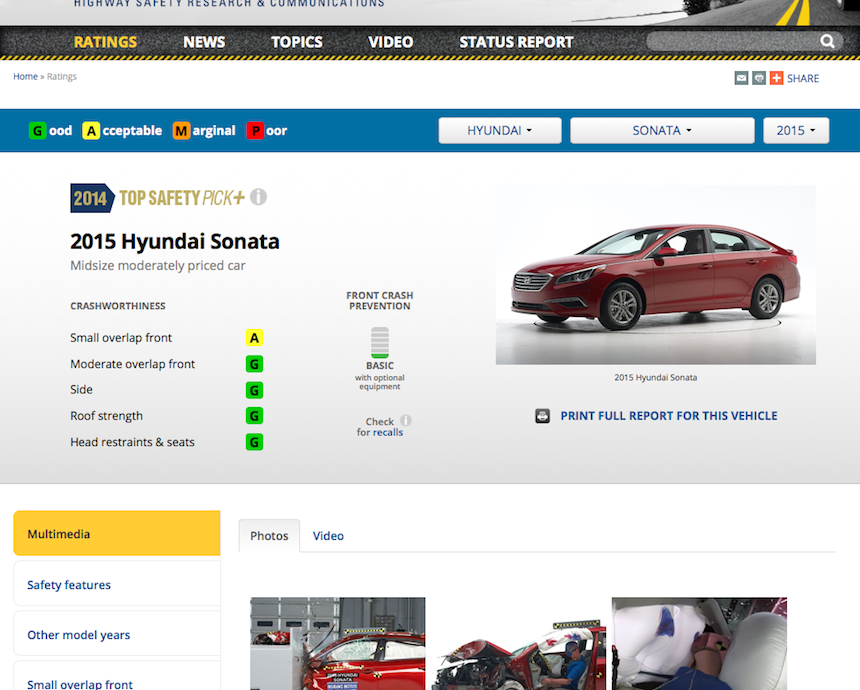Viewport: 860px width, 690px height.
Task: Open the 2015 year dropdown
Action: point(796,131)
